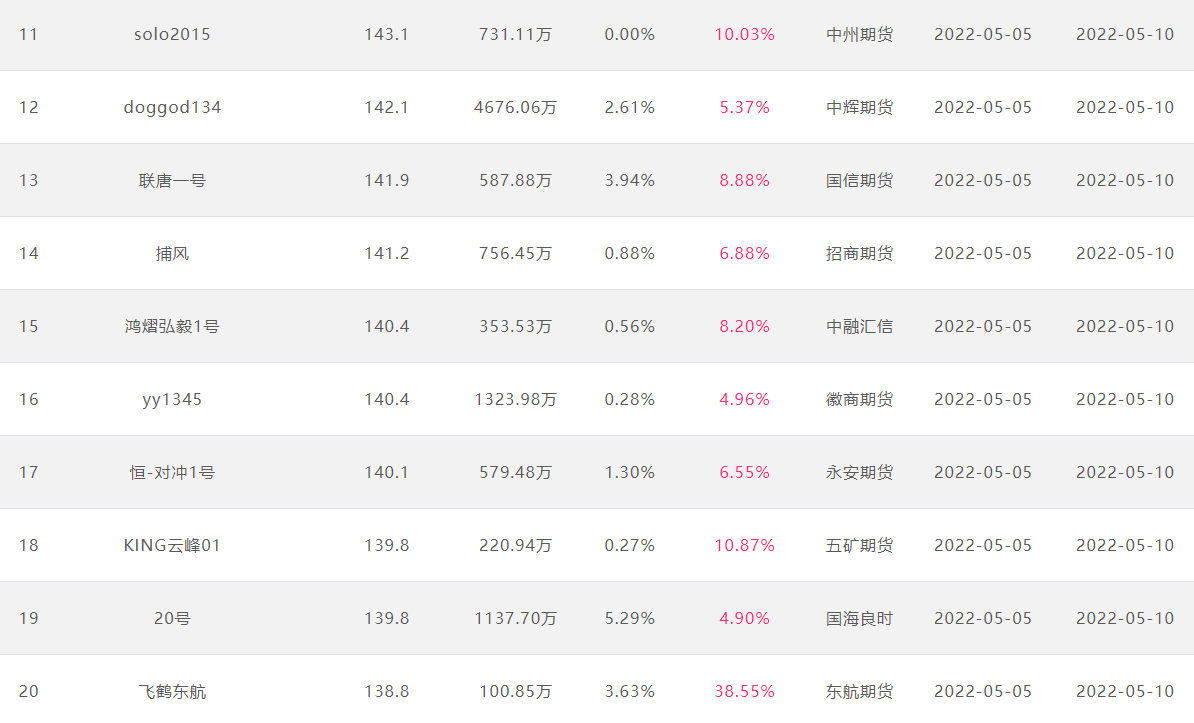The height and width of the screenshot is (723, 1194).
Task: Select the 国海良时 company cell
Action: tap(860, 619)
